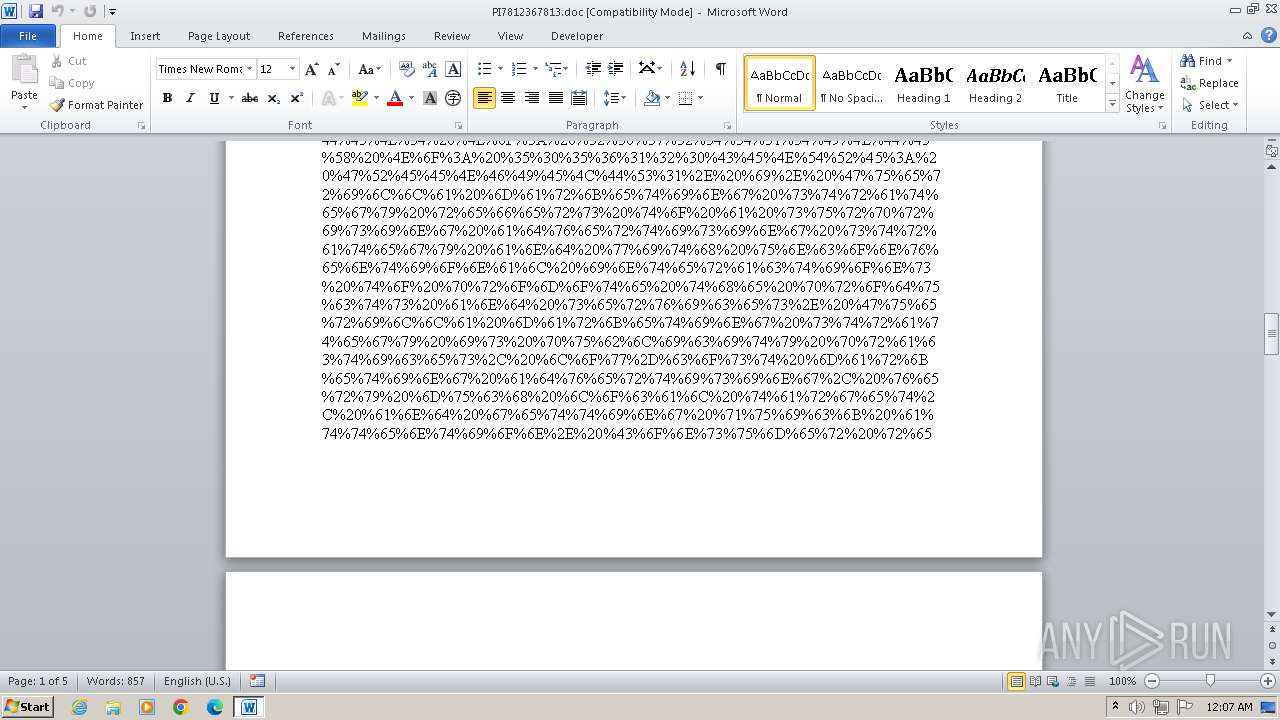This screenshot has height=720, width=1280.
Task: Switch to the Insert tab
Action: click(x=145, y=36)
